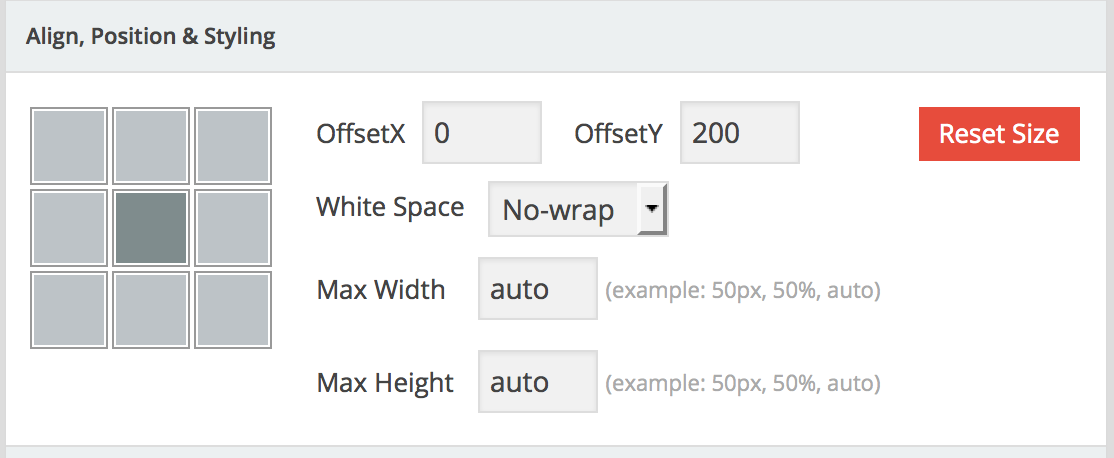
Task: Click the Max Width auto field
Action: (537, 289)
